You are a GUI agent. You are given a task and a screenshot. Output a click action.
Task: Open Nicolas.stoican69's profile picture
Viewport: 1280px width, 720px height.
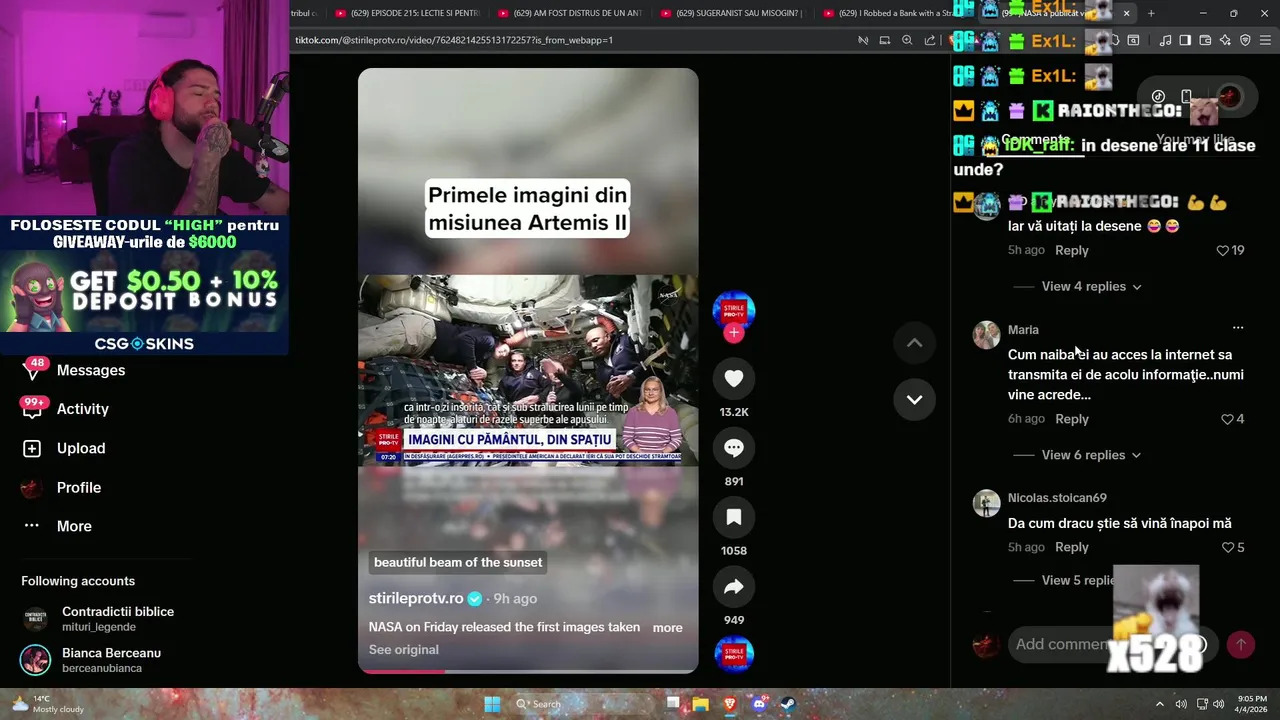[x=987, y=503]
